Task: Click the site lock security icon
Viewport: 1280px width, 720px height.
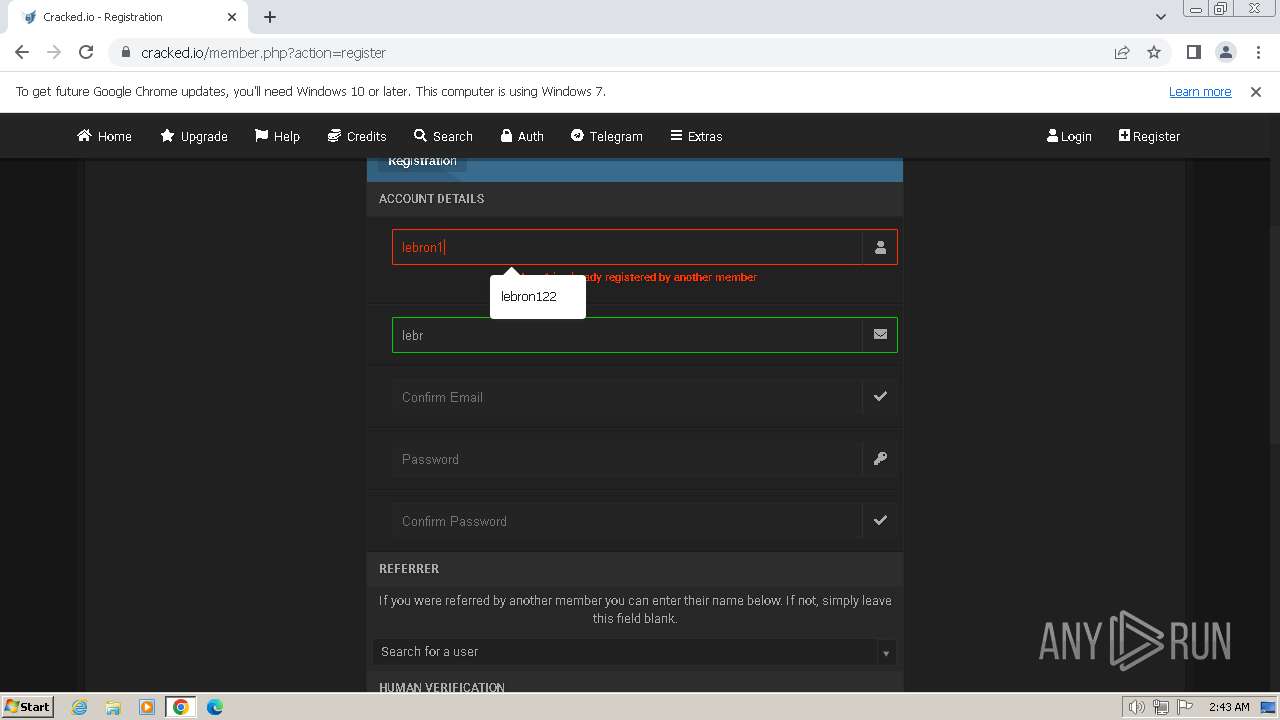Action: (x=126, y=53)
